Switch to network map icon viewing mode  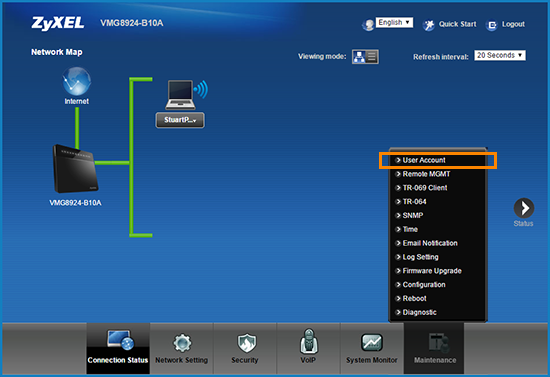point(359,56)
